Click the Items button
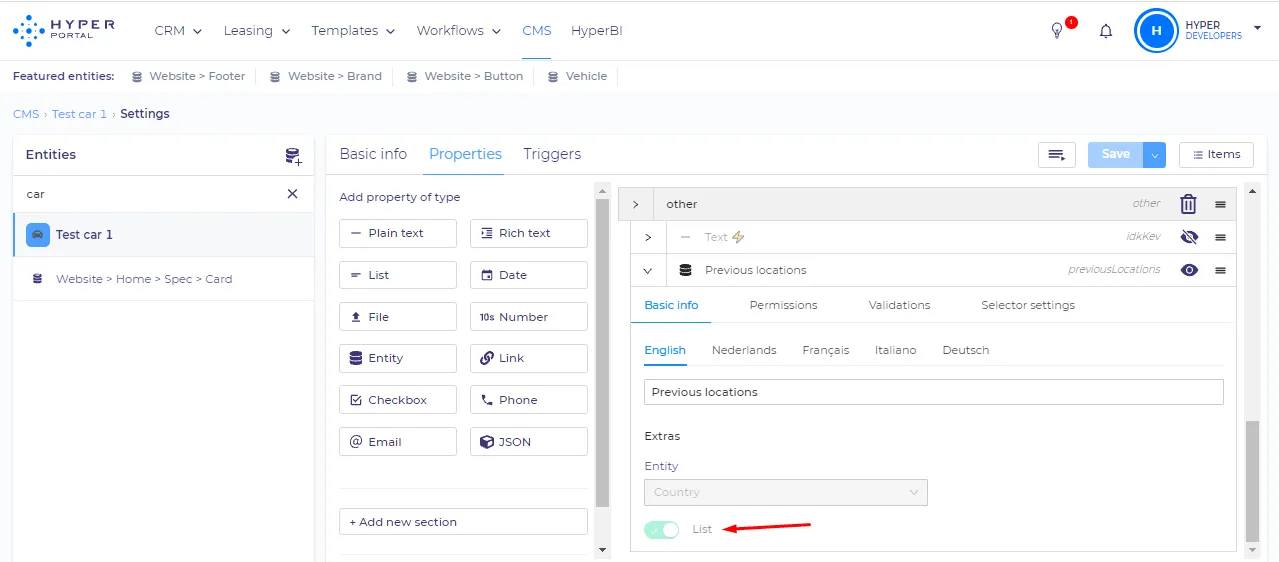The image size is (1279, 562). [x=1216, y=155]
